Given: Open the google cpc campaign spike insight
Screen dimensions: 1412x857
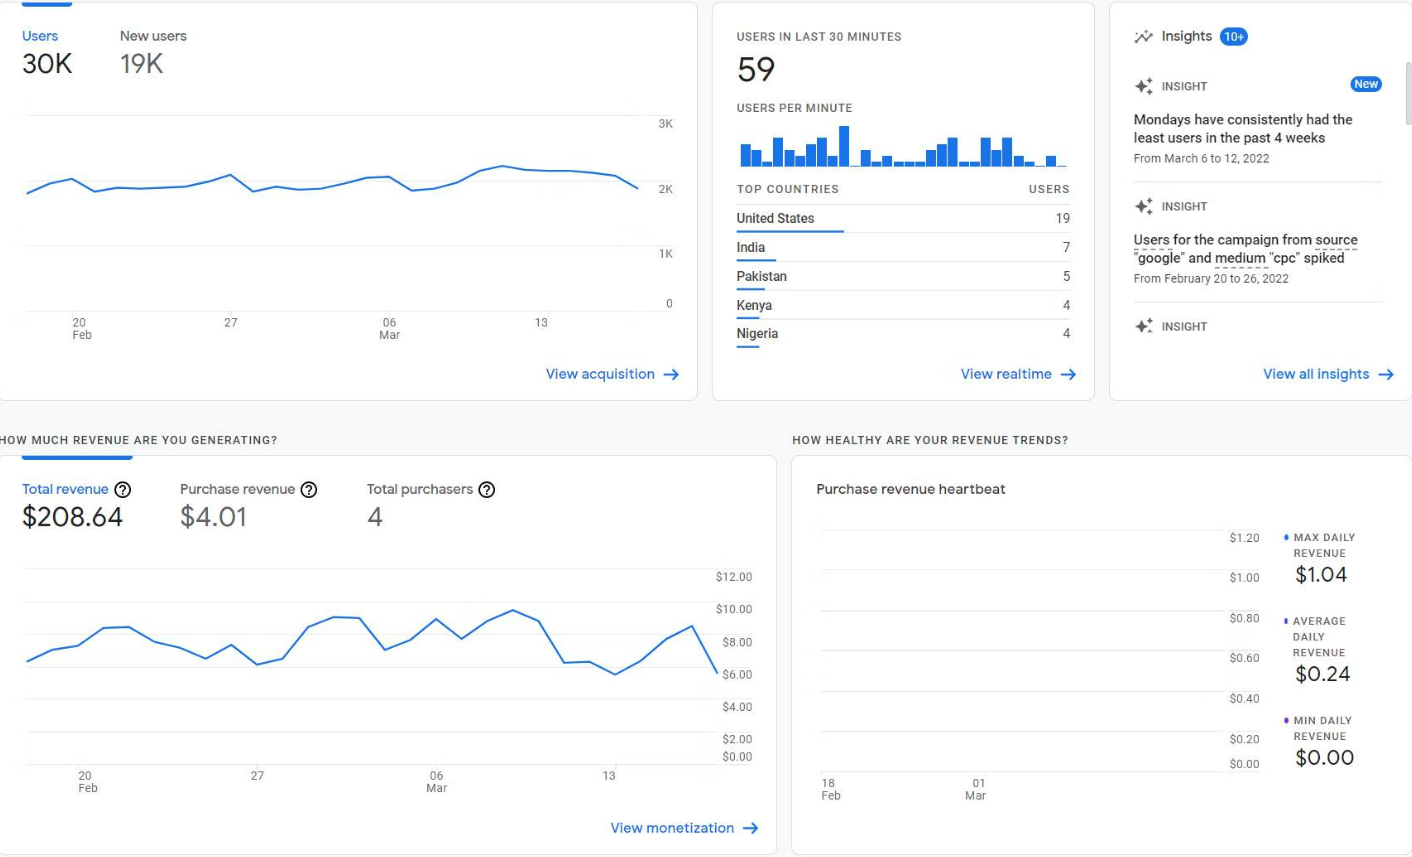Looking at the screenshot, I should [1245, 249].
